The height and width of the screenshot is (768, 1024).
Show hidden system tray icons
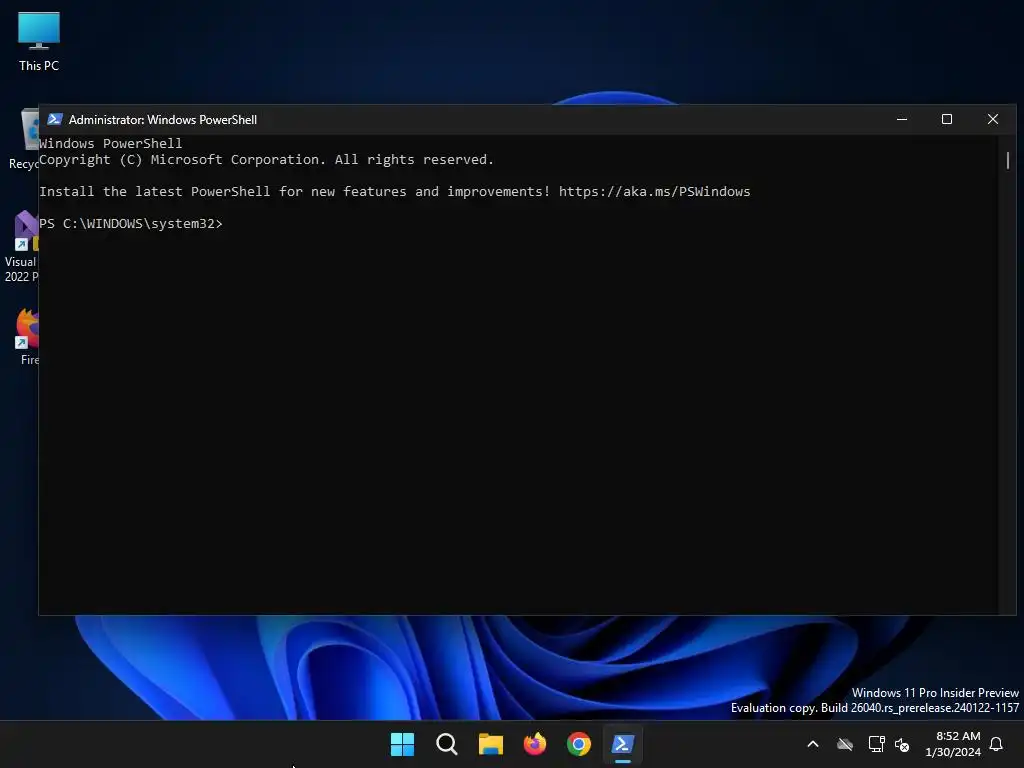click(x=813, y=744)
